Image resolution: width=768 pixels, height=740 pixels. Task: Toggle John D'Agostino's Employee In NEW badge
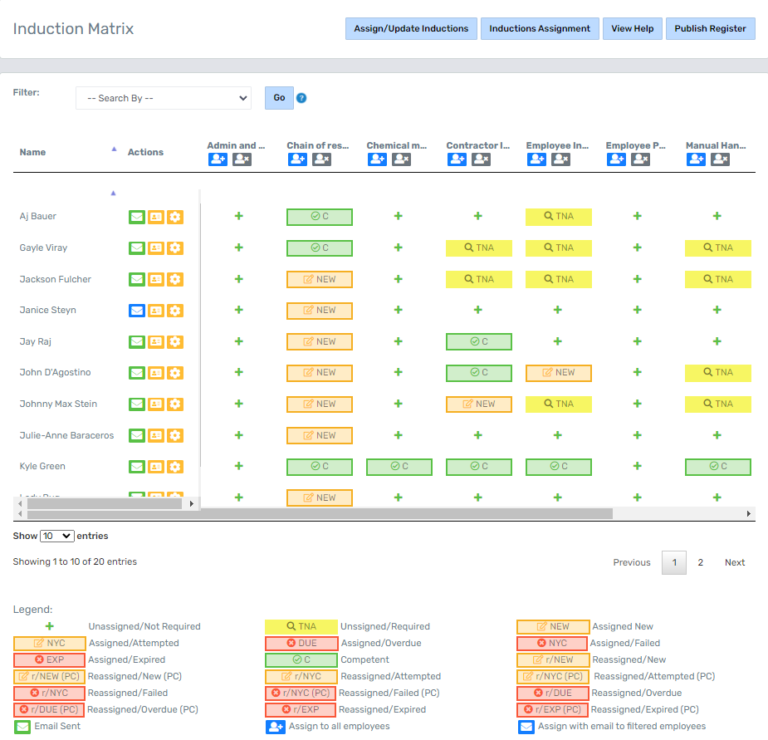point(559,373)
